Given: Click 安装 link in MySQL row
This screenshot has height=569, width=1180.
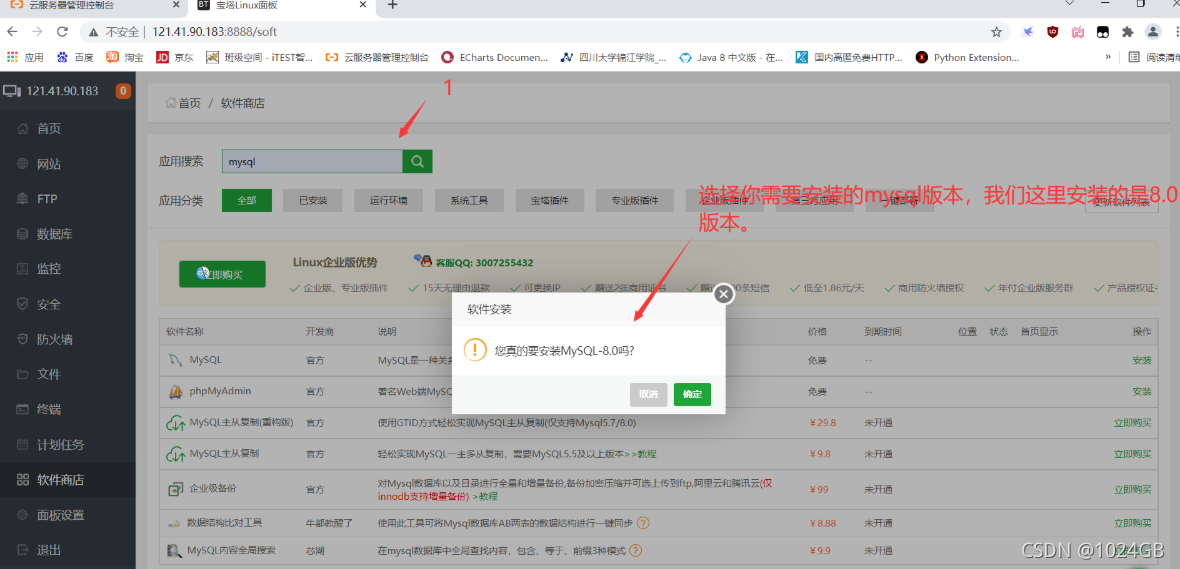Looking at the screenshot, I should pyautogui.click(x=1142, y=361).
